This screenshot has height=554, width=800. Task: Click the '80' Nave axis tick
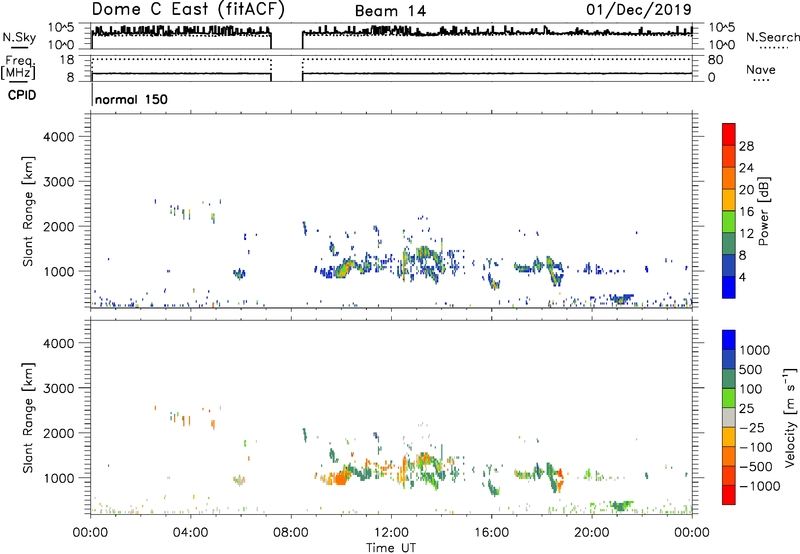[715, 60]
